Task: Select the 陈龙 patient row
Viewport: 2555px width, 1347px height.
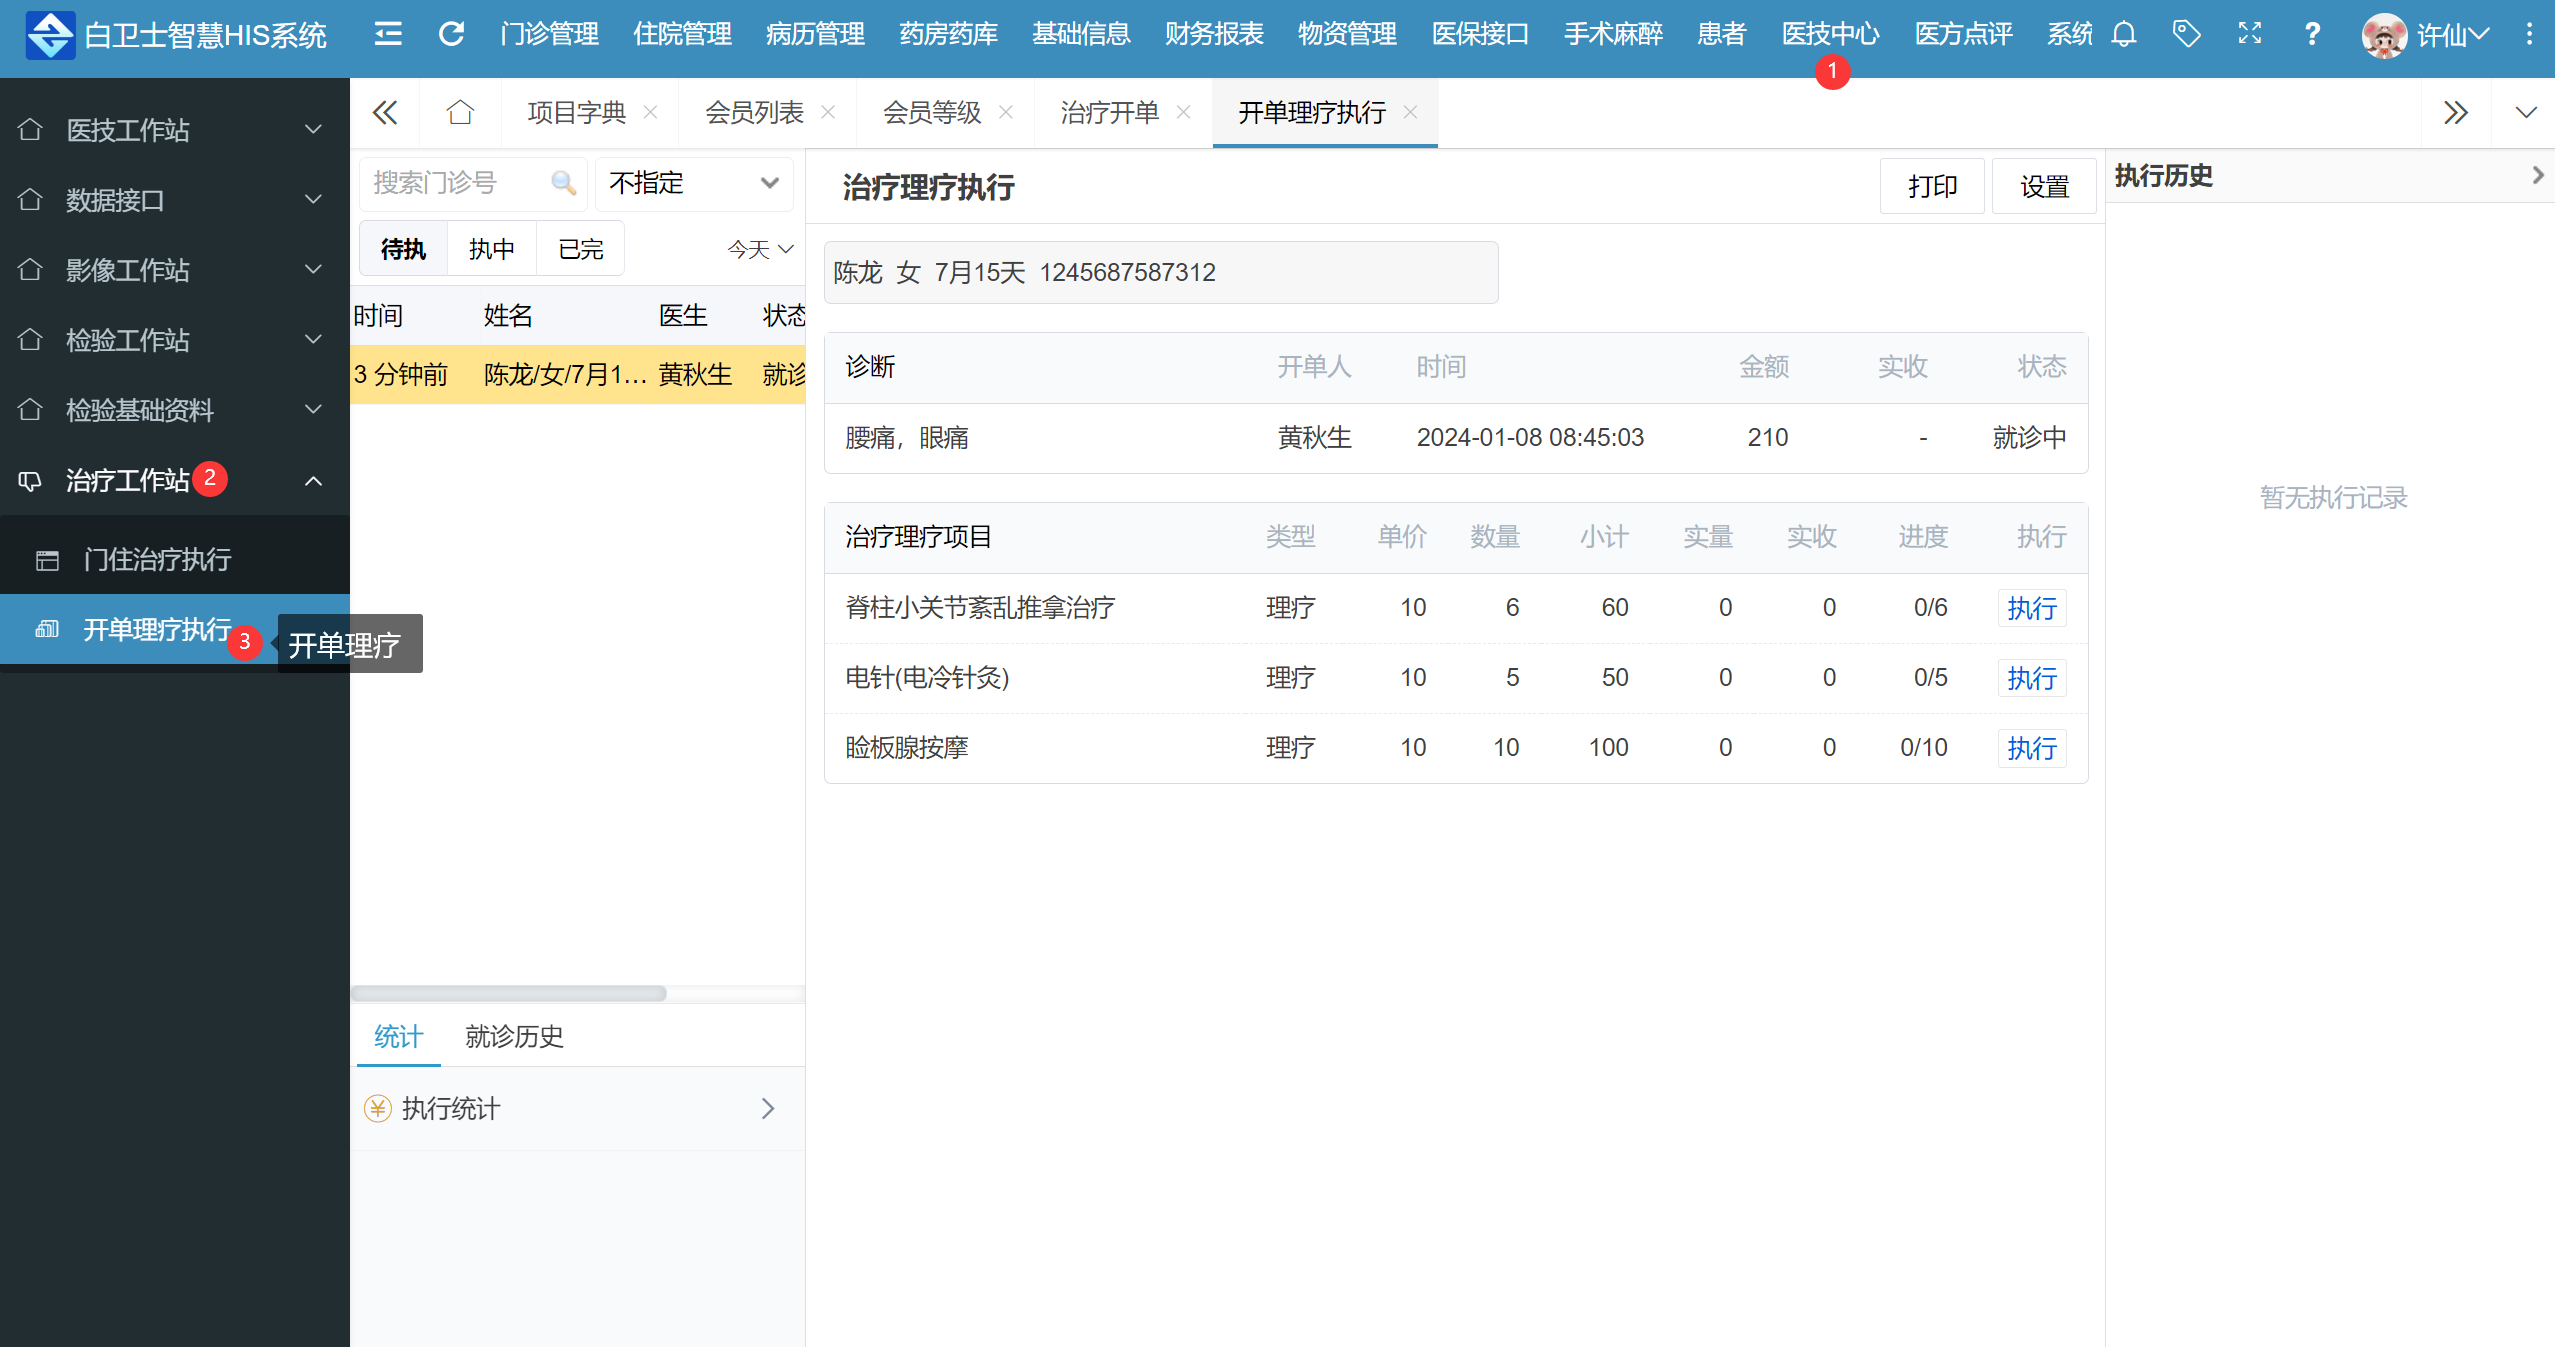Action: pos(578,374)
